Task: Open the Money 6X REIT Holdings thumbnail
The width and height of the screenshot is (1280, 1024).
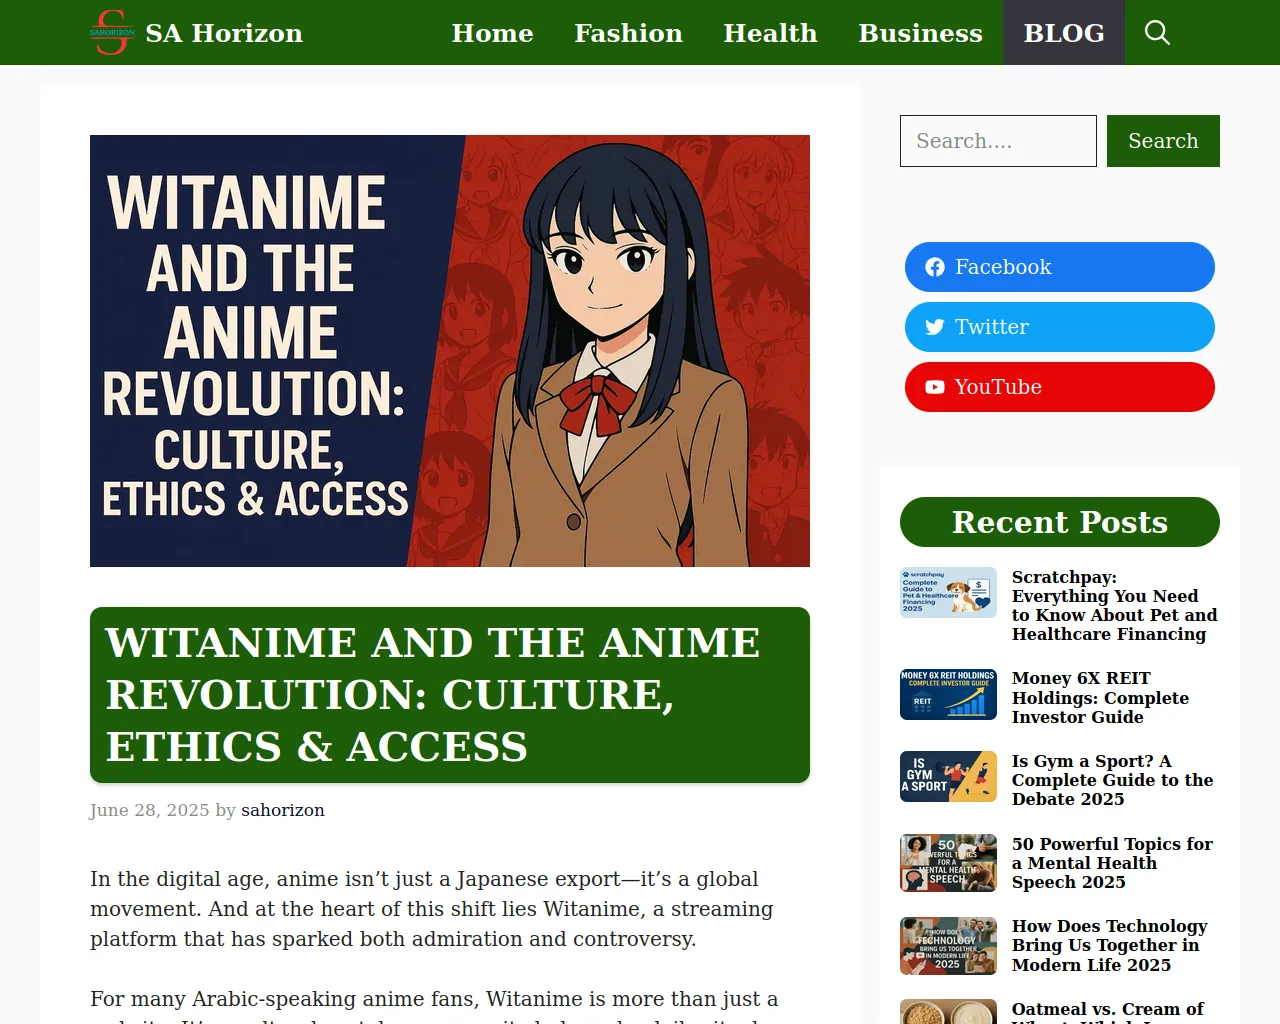Action: pyautogui.click(x=948, y=695)
